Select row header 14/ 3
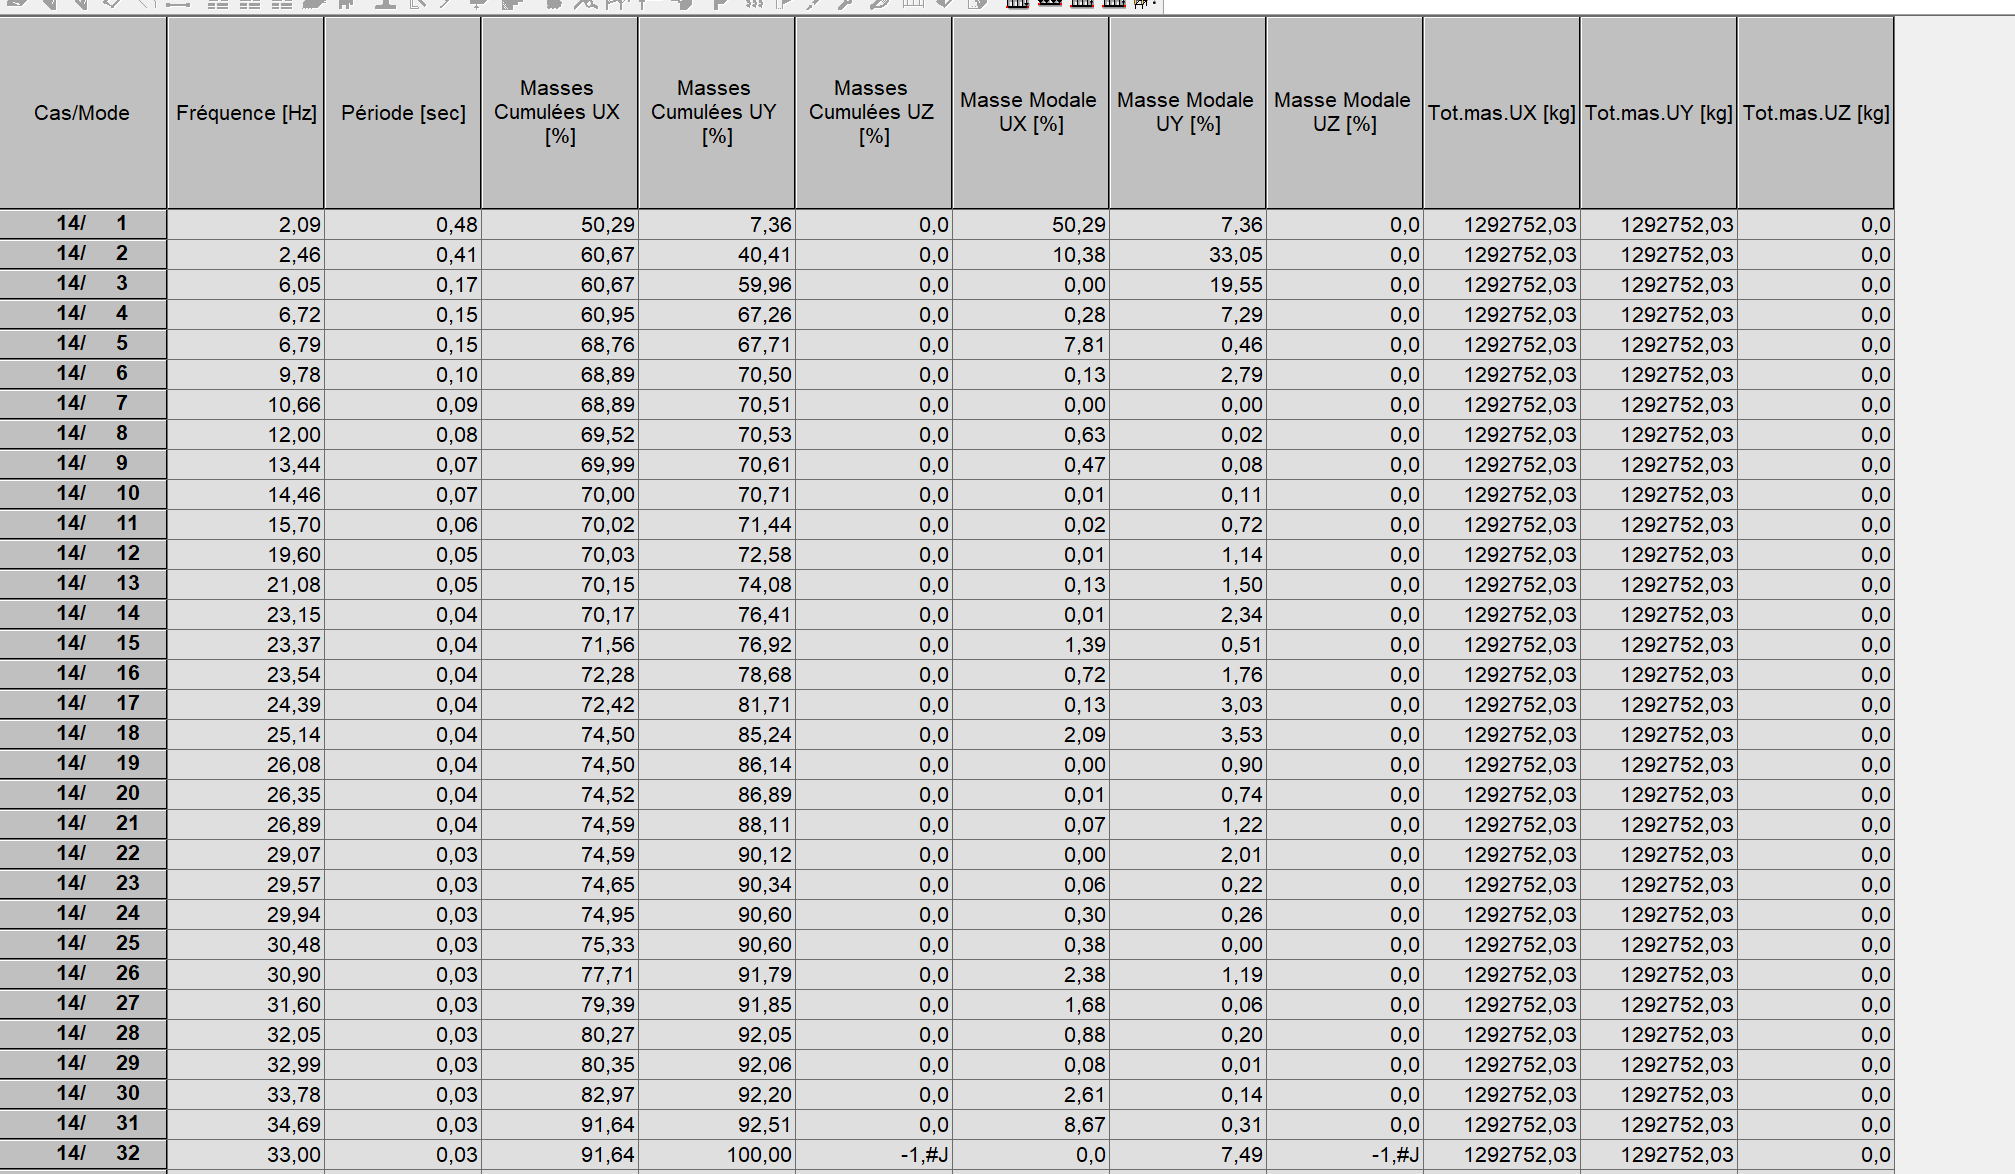Viewport: 2015px width, 1174px height. (x=83, y=284)
